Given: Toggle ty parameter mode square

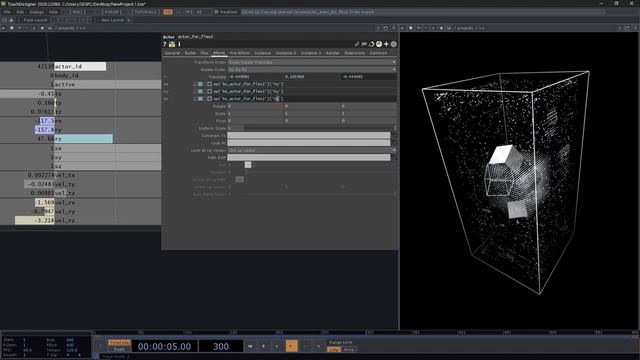Looking at the screenshot, I should click(200, 91).
